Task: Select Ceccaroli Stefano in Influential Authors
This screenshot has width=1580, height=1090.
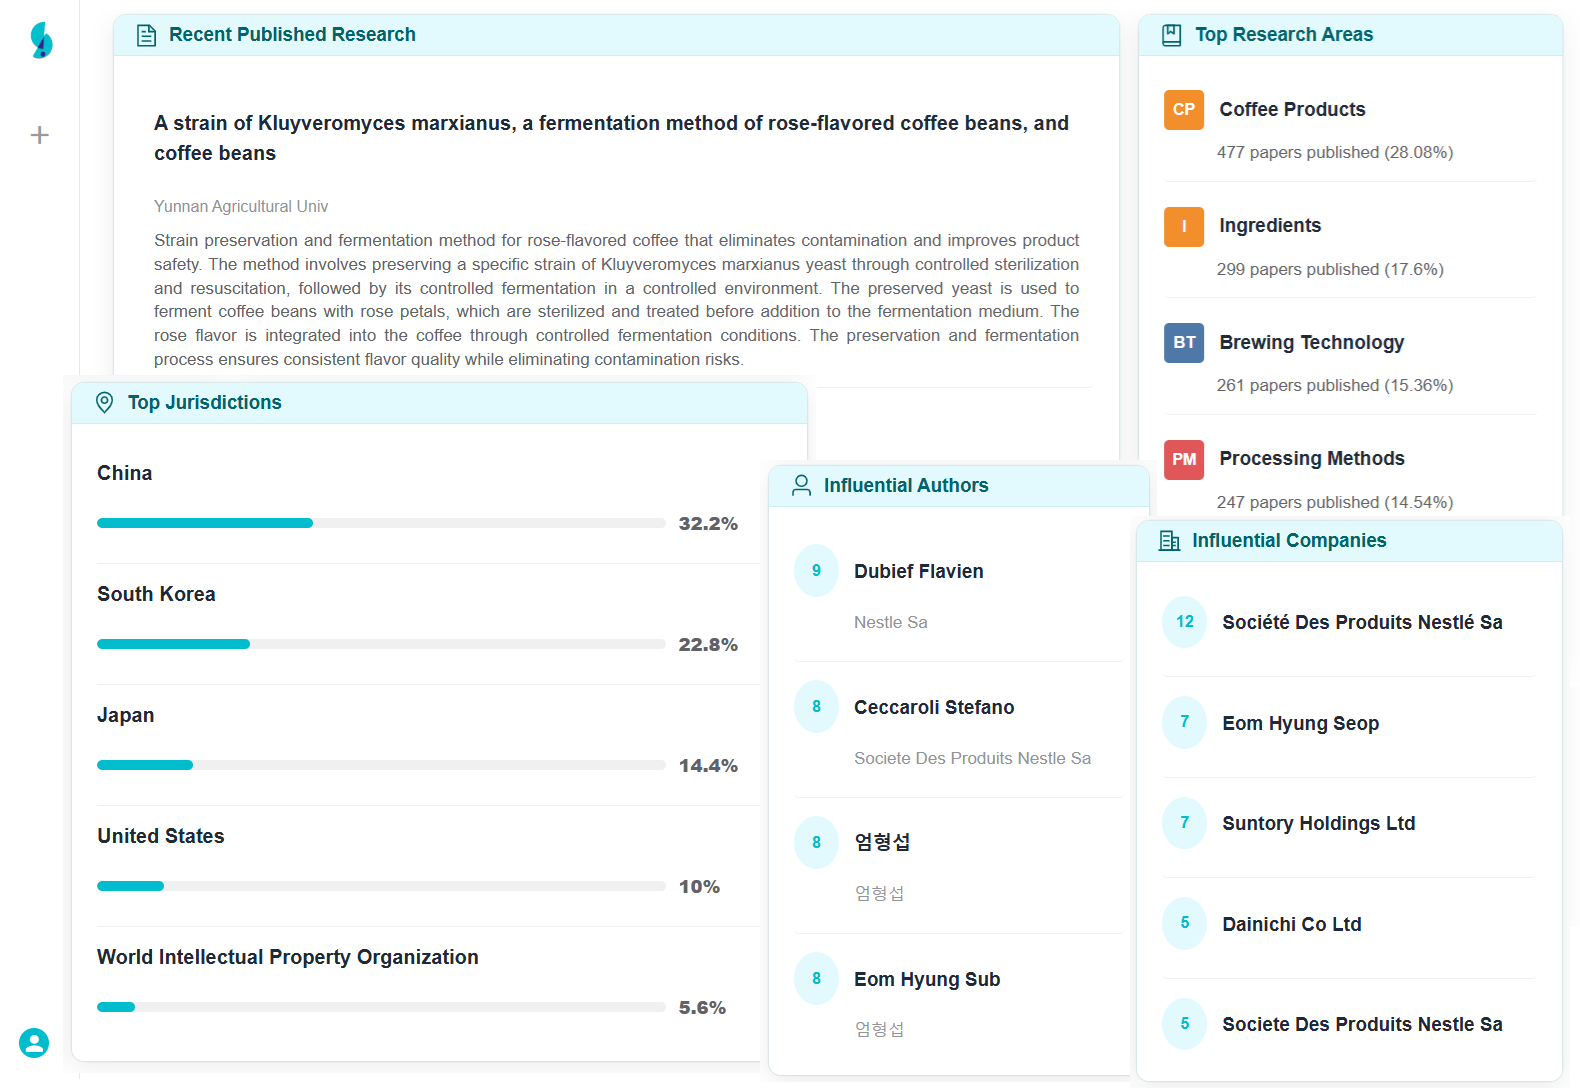Action: pyautogui.click(x=933, y=708)
